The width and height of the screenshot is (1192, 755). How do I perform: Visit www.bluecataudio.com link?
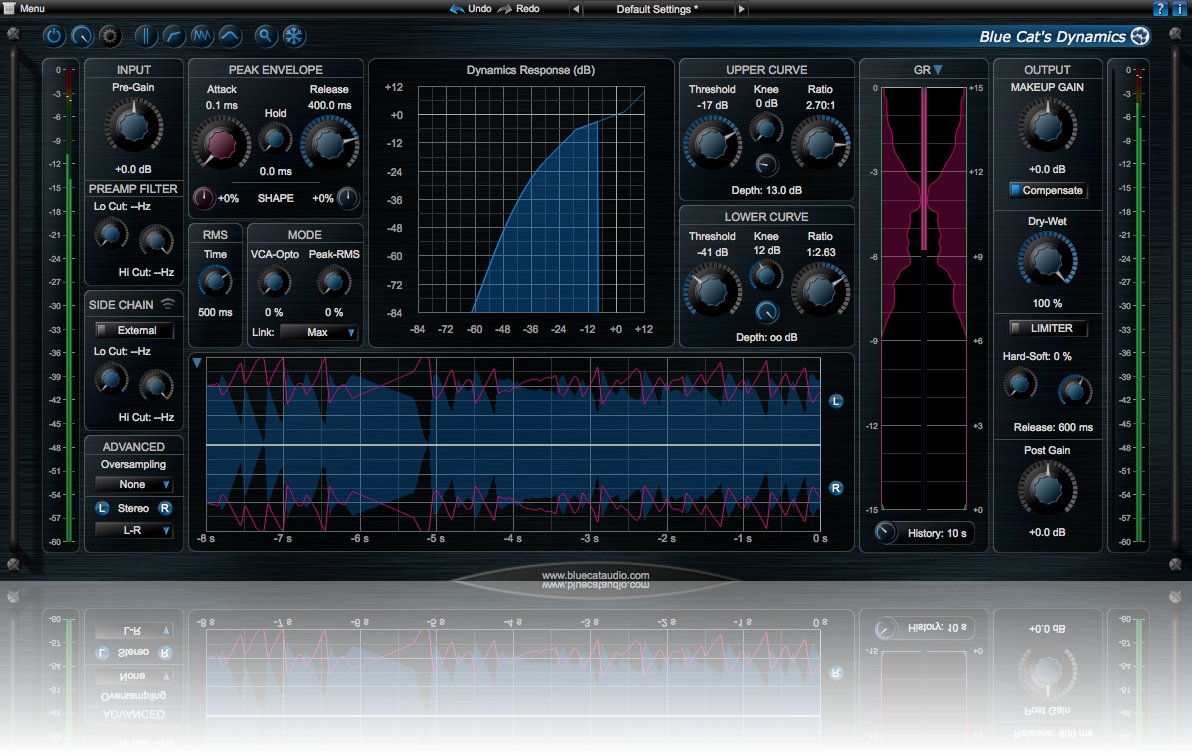coord(595,576)
